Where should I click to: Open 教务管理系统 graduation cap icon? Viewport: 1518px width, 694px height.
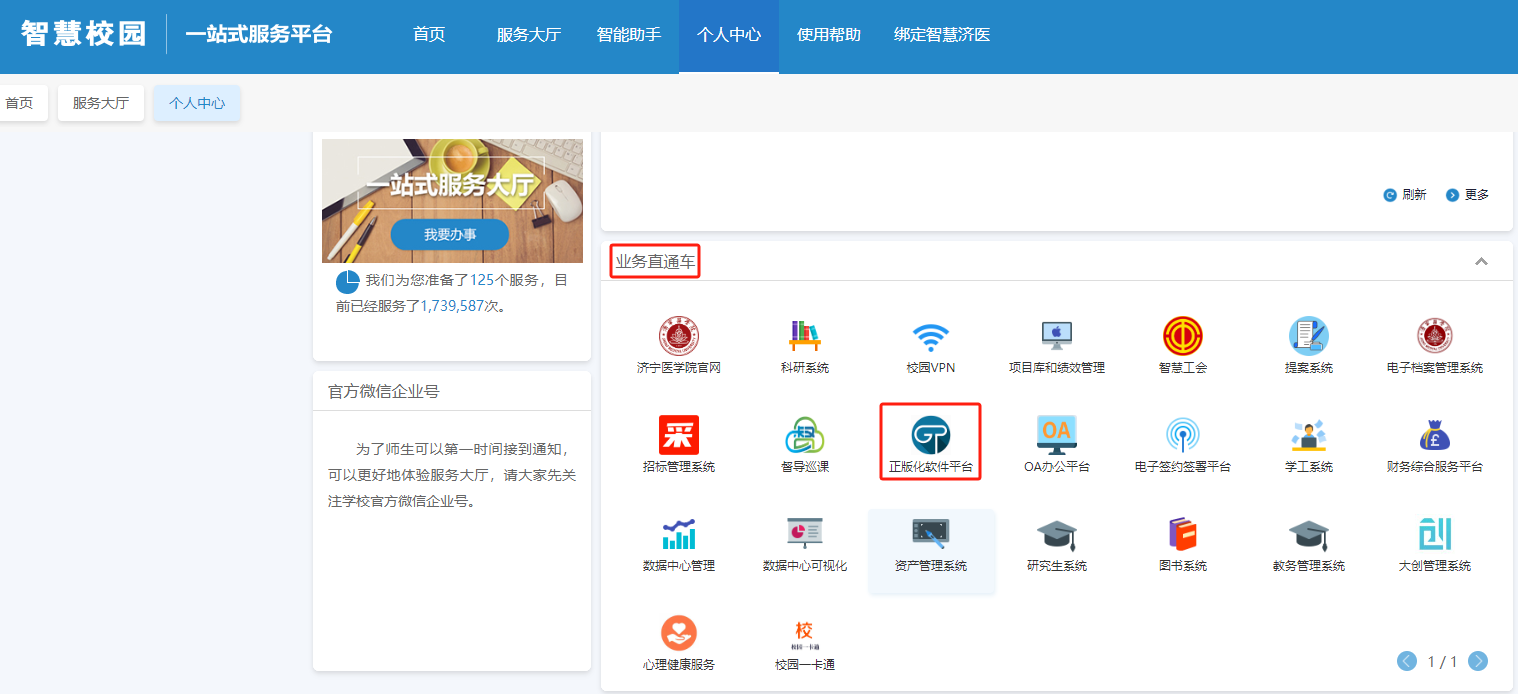(x=1309, y=534)
